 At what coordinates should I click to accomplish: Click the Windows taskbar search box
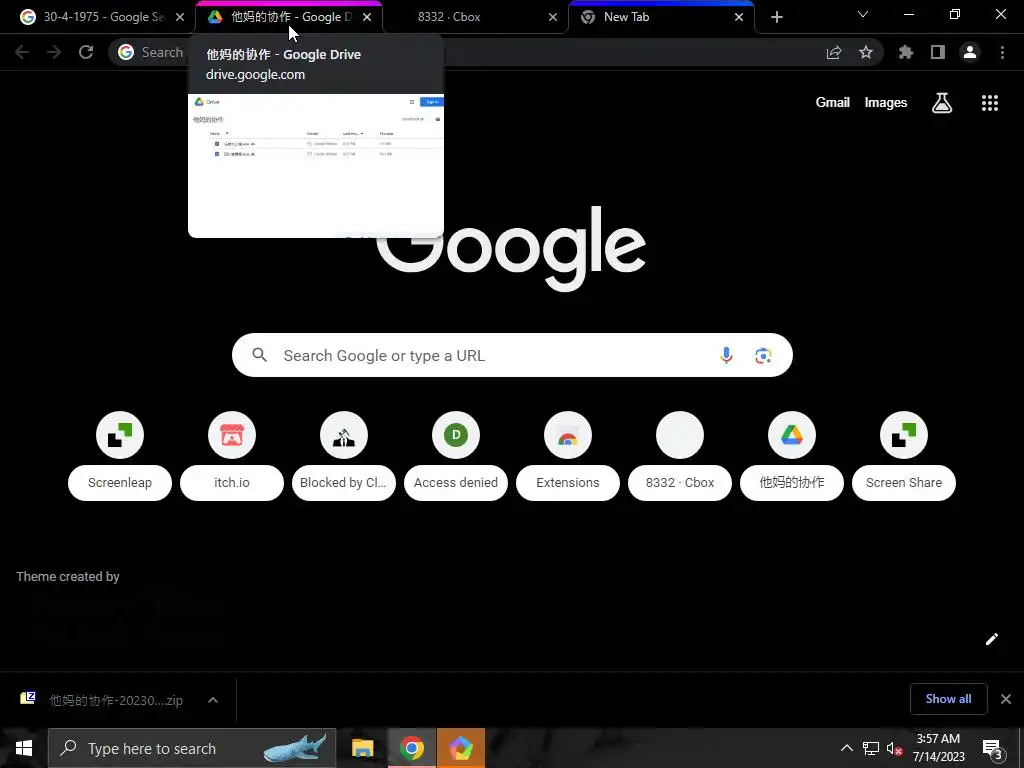click(x=192, y=748)
